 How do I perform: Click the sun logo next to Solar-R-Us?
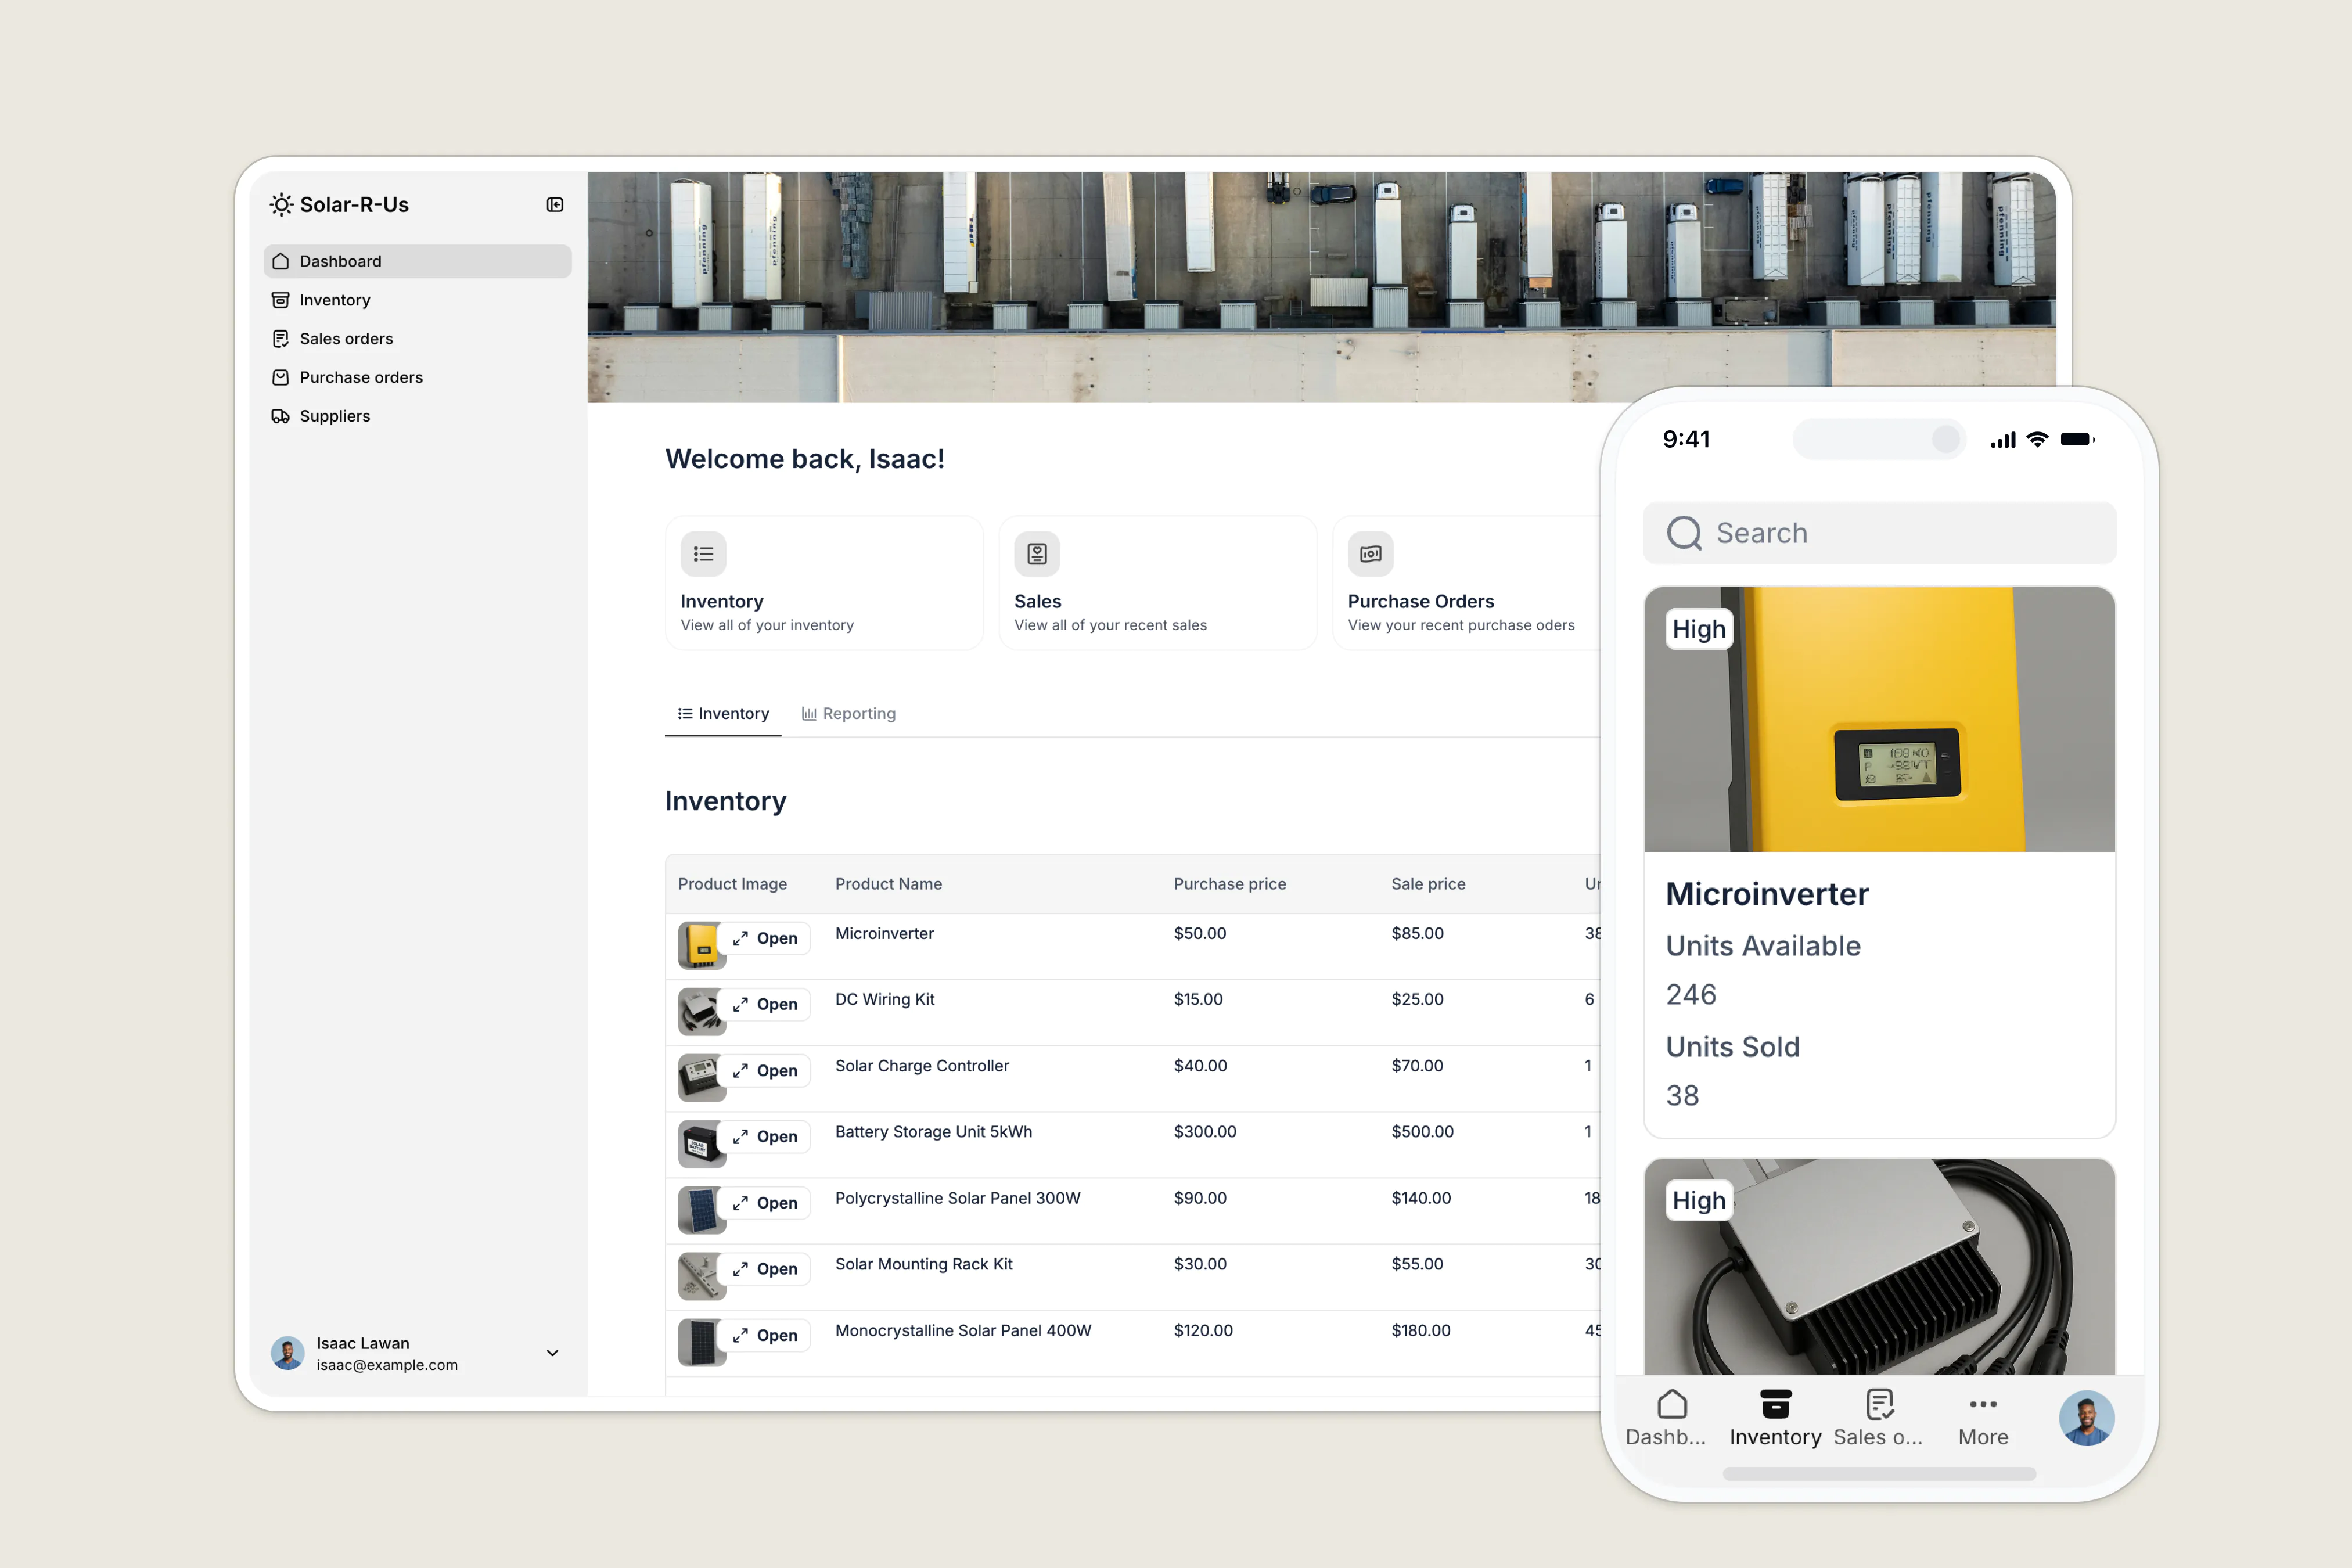tap(281, 204)
